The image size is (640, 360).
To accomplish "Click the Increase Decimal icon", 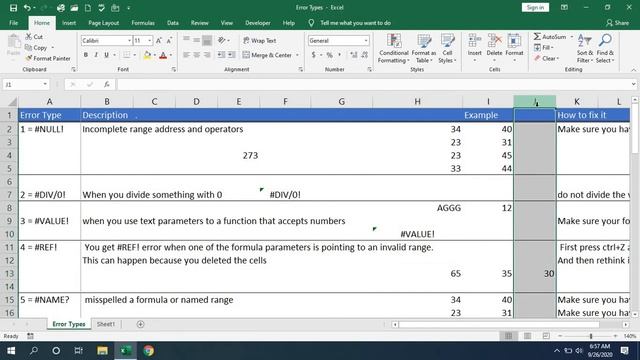I will pos(353,55).
